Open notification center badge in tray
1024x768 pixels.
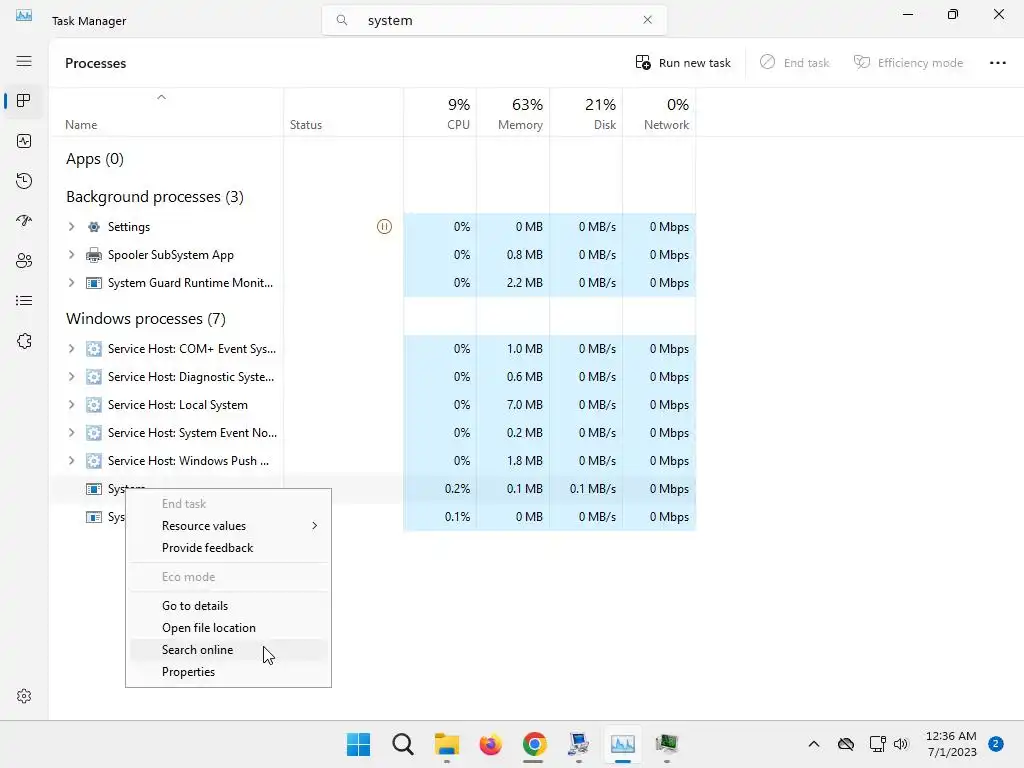coord(996,744)
